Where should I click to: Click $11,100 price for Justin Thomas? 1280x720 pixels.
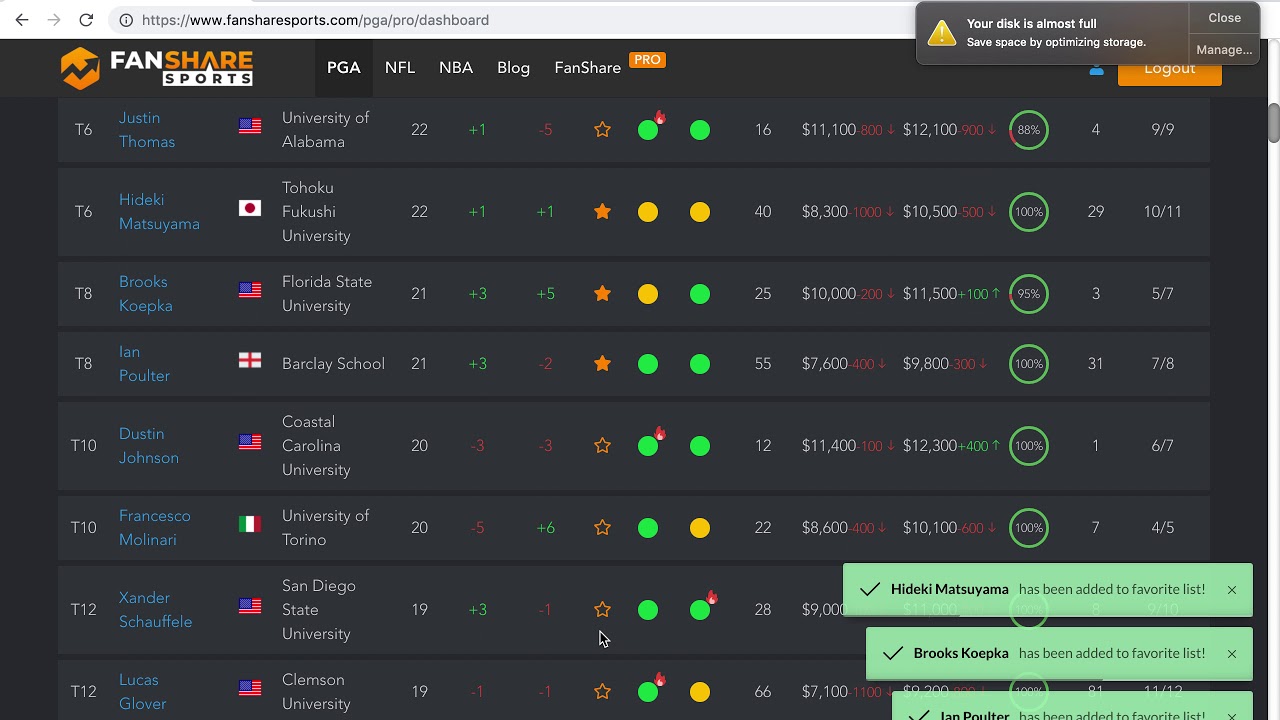click(829, 130)
